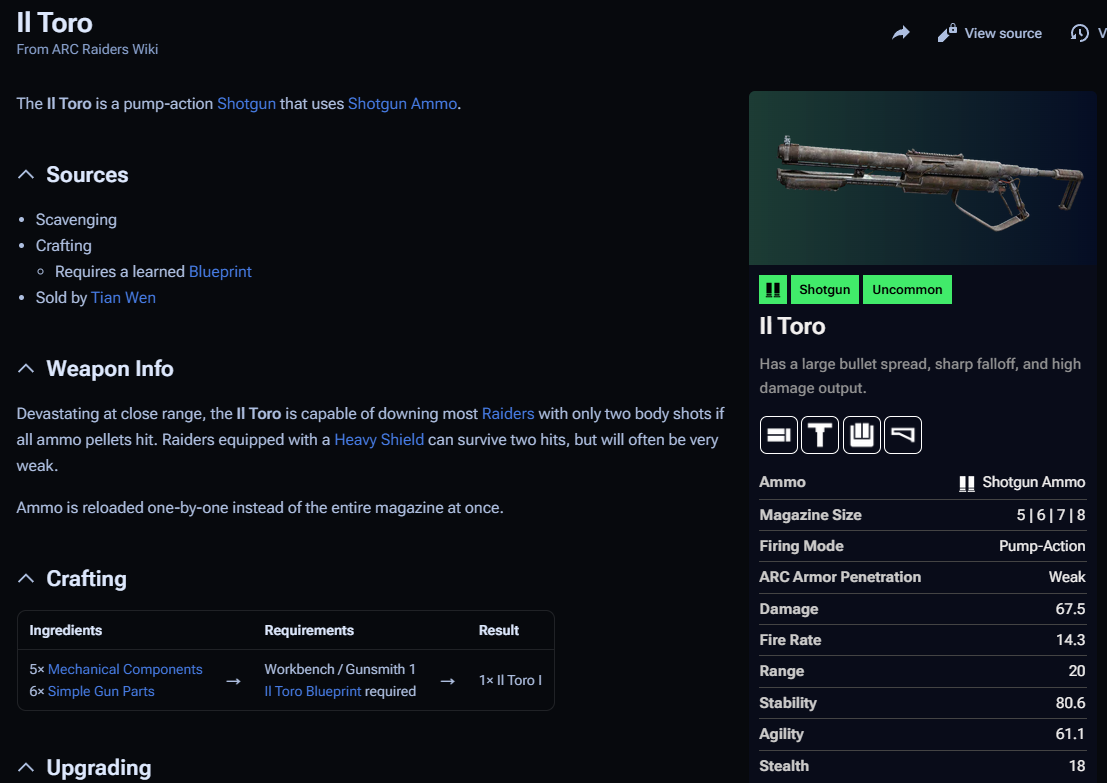Click the green Shotgun category tag
Screen dimensions: 1107x783
coord(825,290)
